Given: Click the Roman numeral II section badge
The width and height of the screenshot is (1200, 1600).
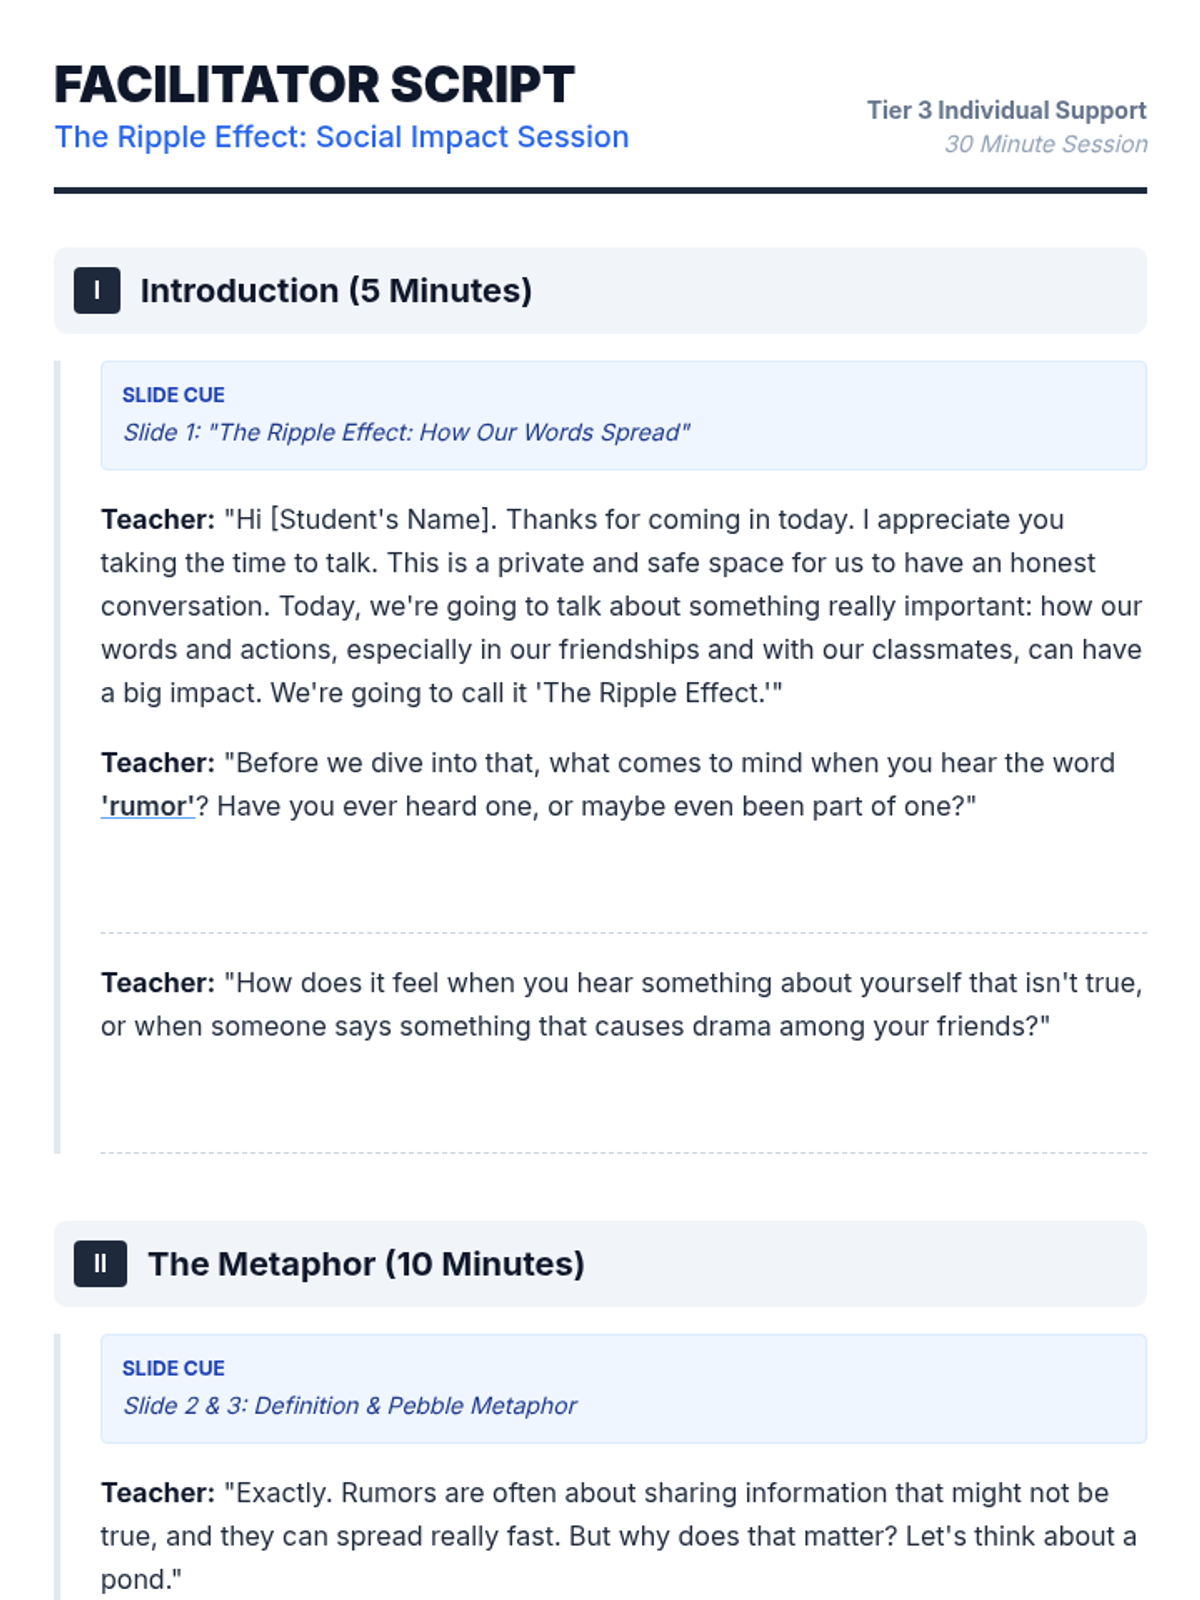Looking at the screenshot, I should (100, 1264).
